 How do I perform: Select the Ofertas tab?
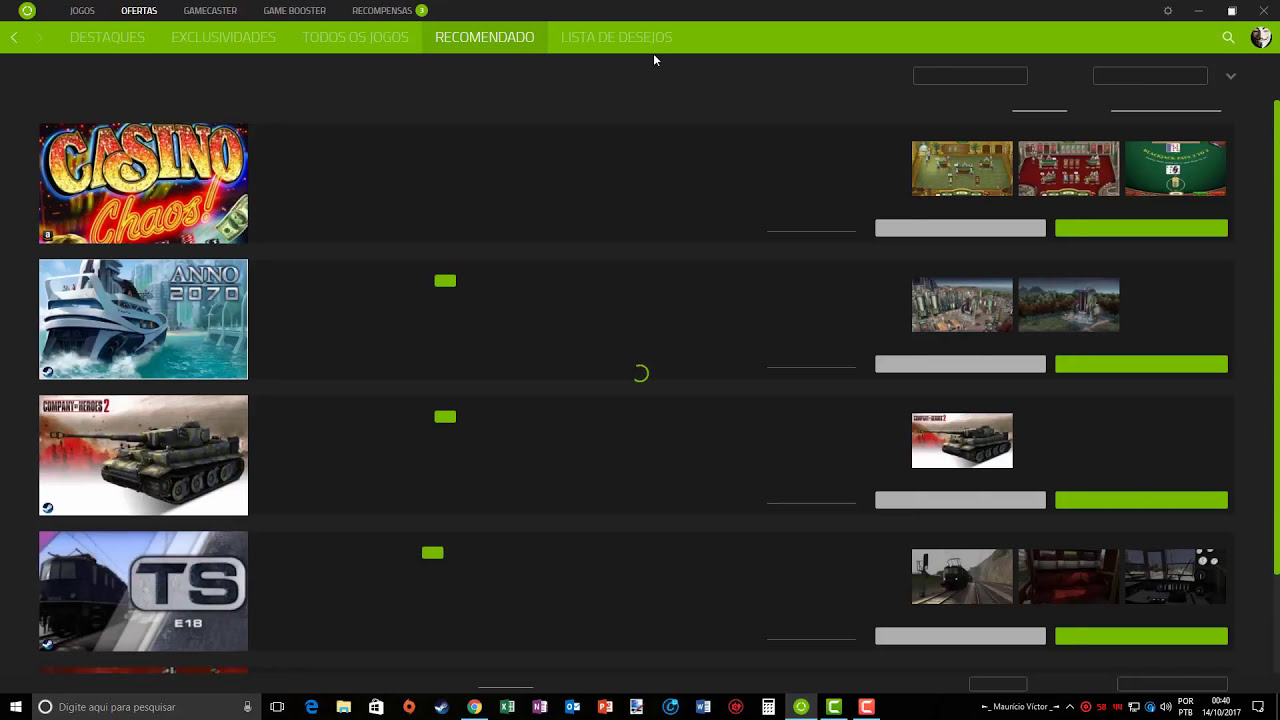point(139,11)
